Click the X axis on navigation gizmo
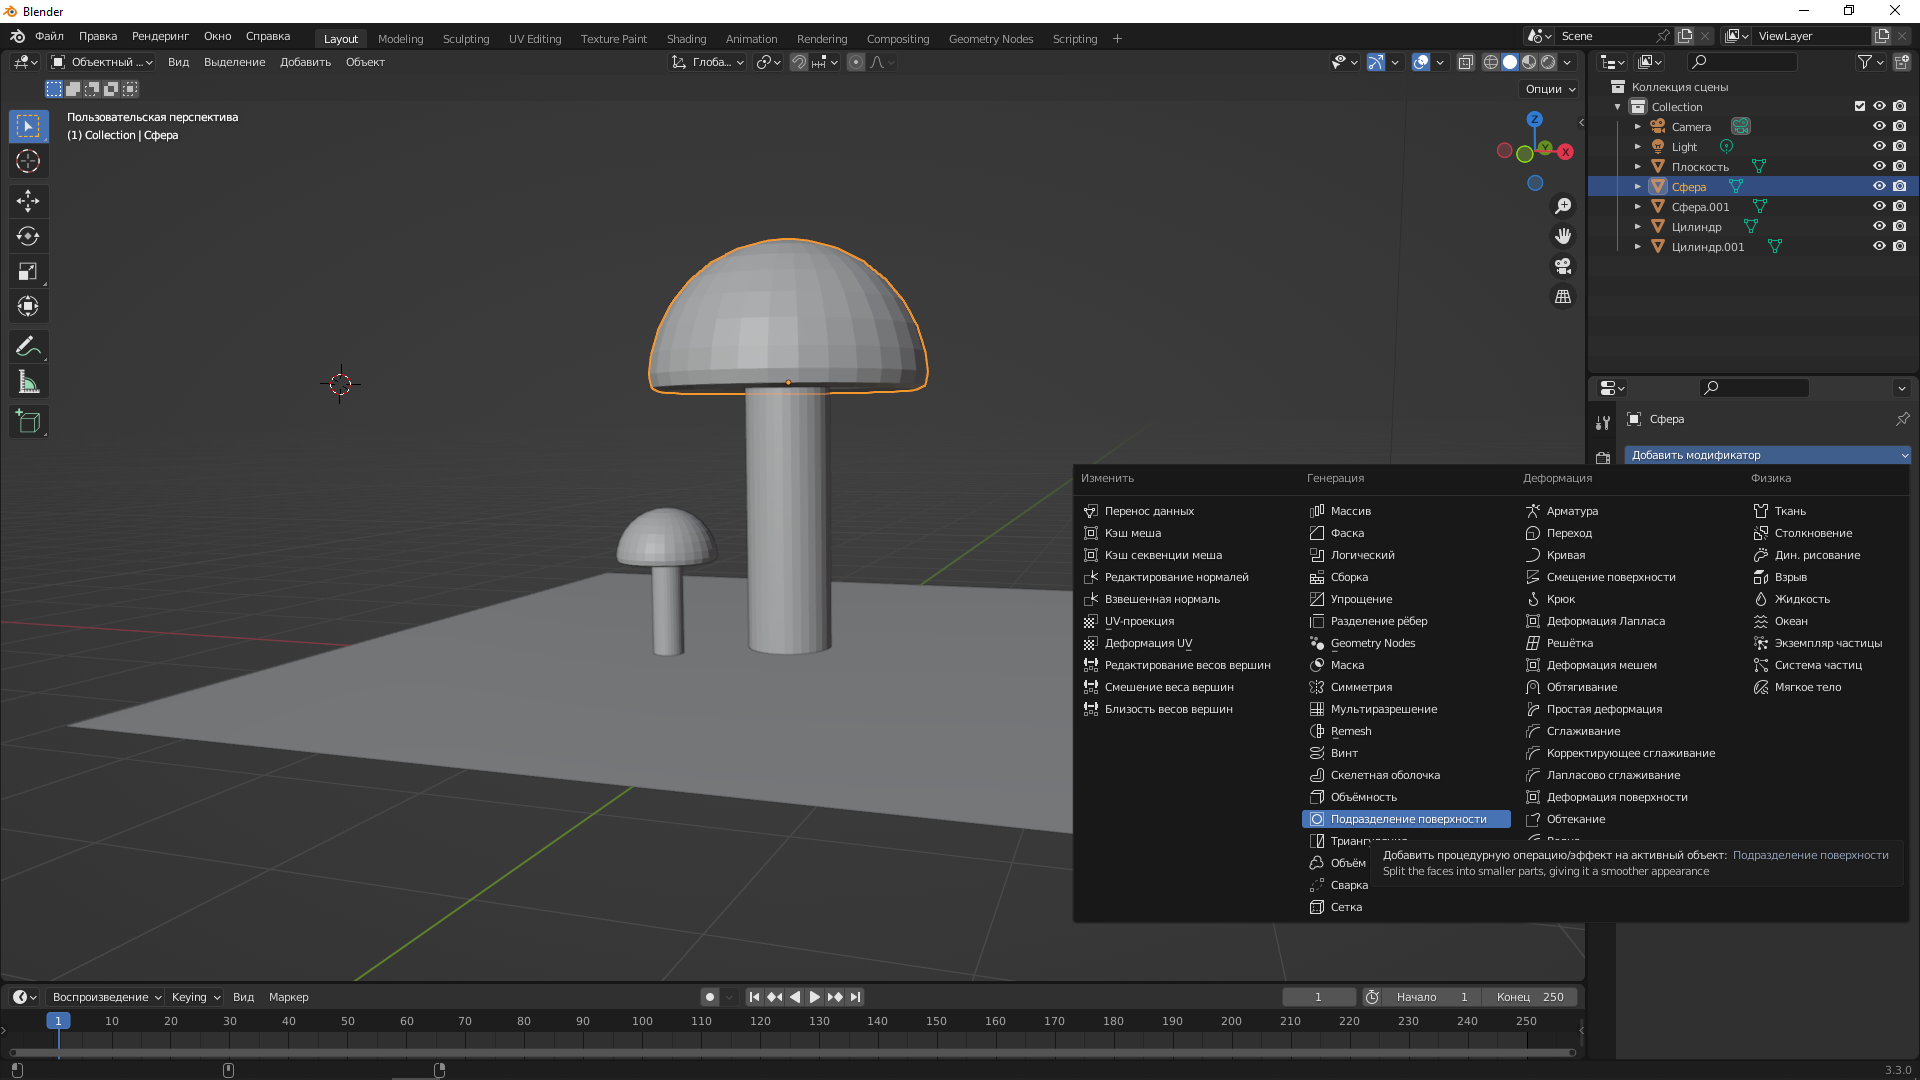 coord(1566,152)
